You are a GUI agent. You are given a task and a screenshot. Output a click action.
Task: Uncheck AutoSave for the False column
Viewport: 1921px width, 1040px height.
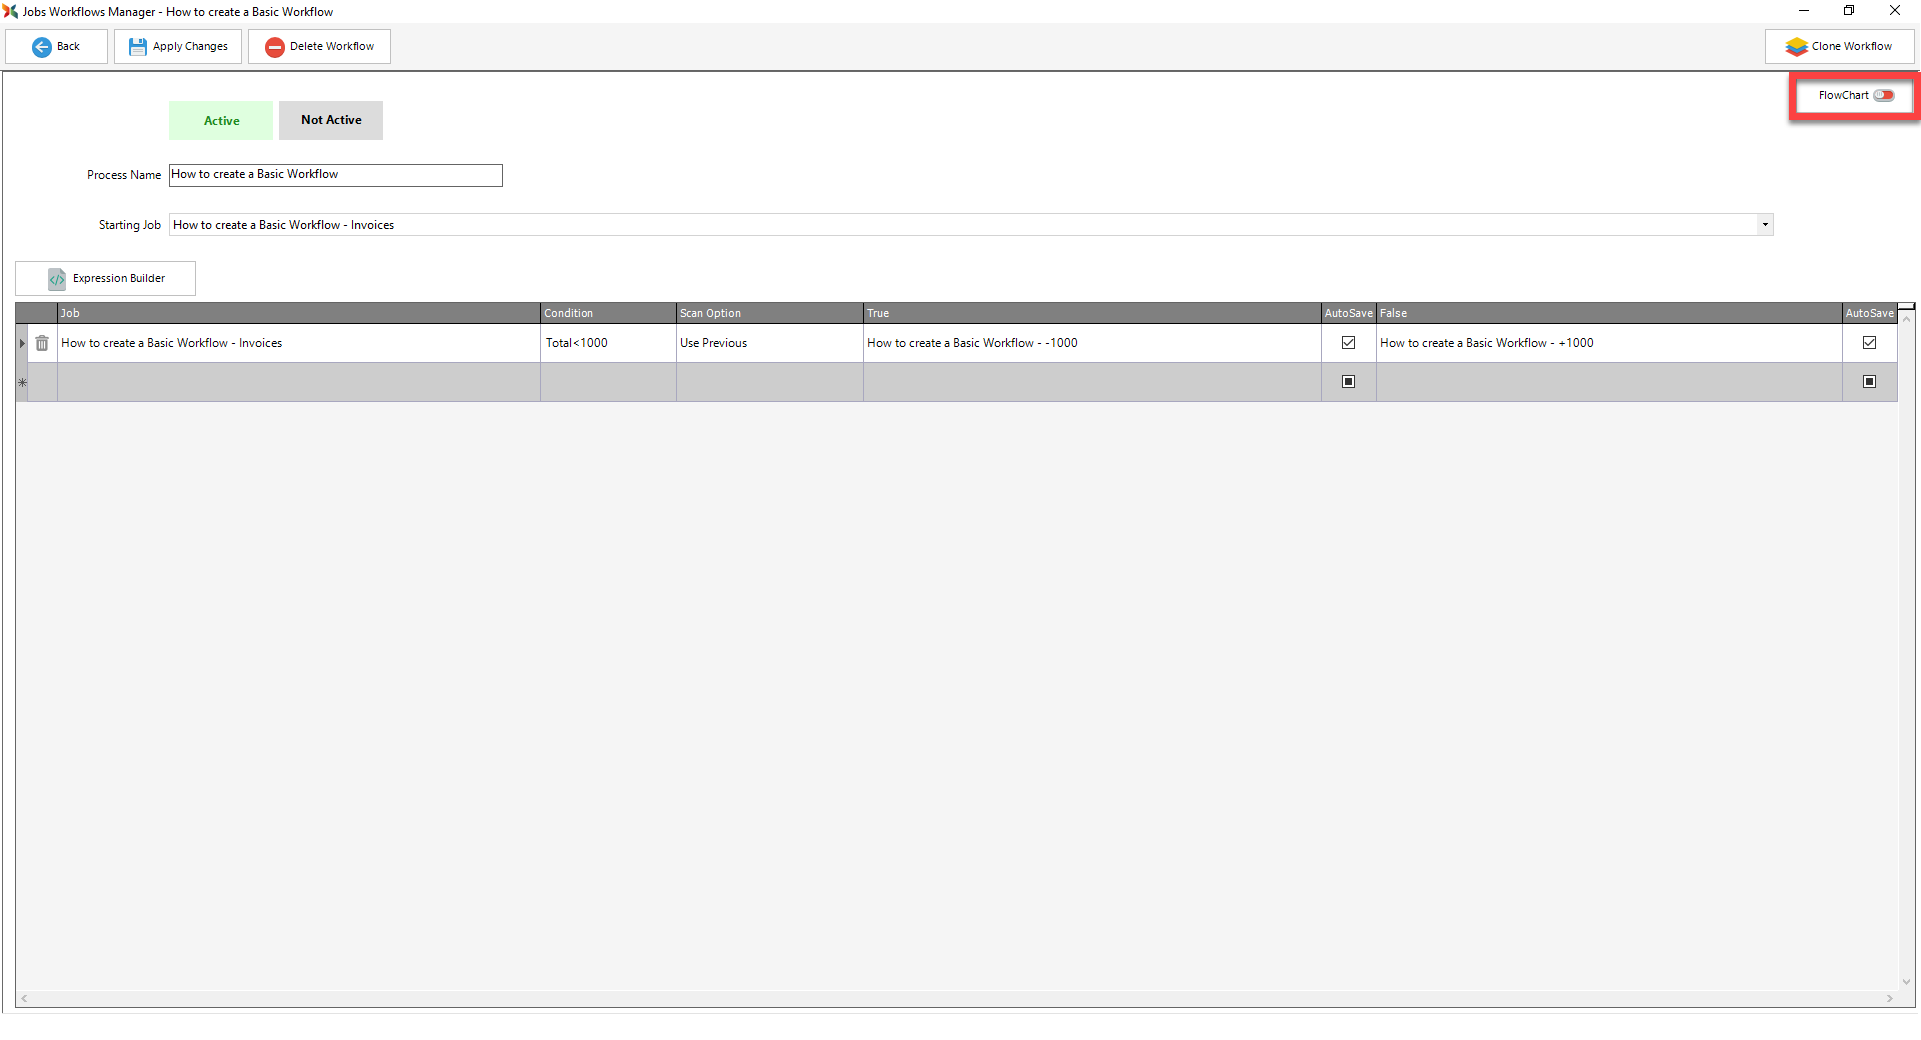(x=1869, y=343)
